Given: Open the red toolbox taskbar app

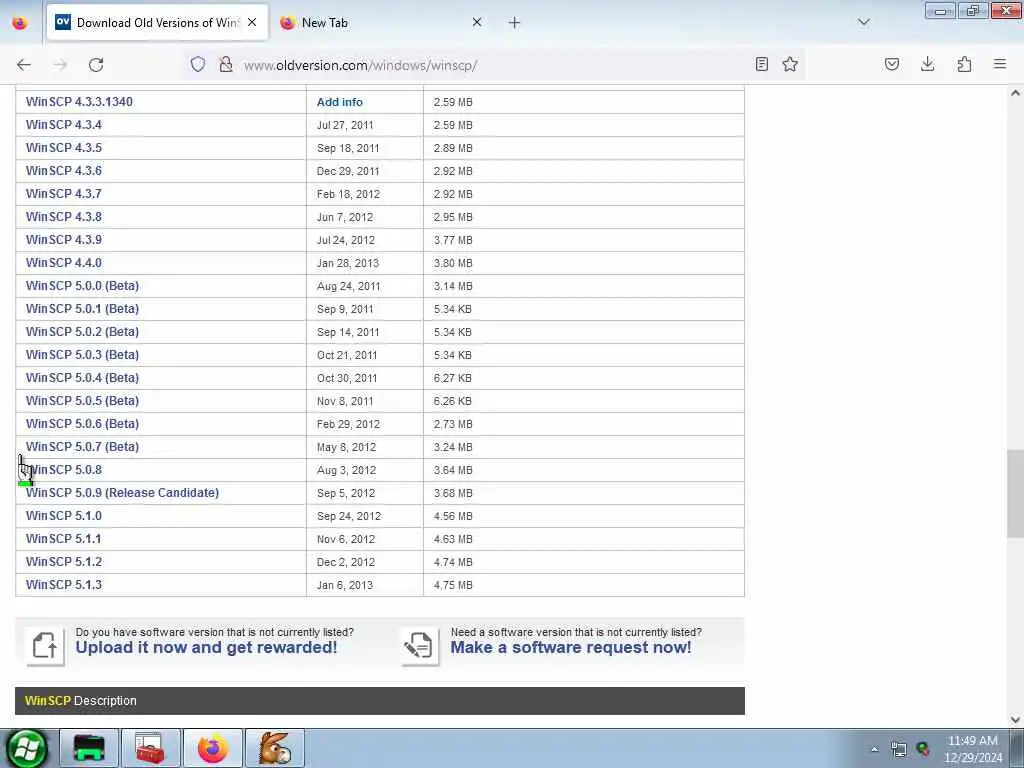Looking at the screenshot, I should pyautogui.click(x=150, y=748).
